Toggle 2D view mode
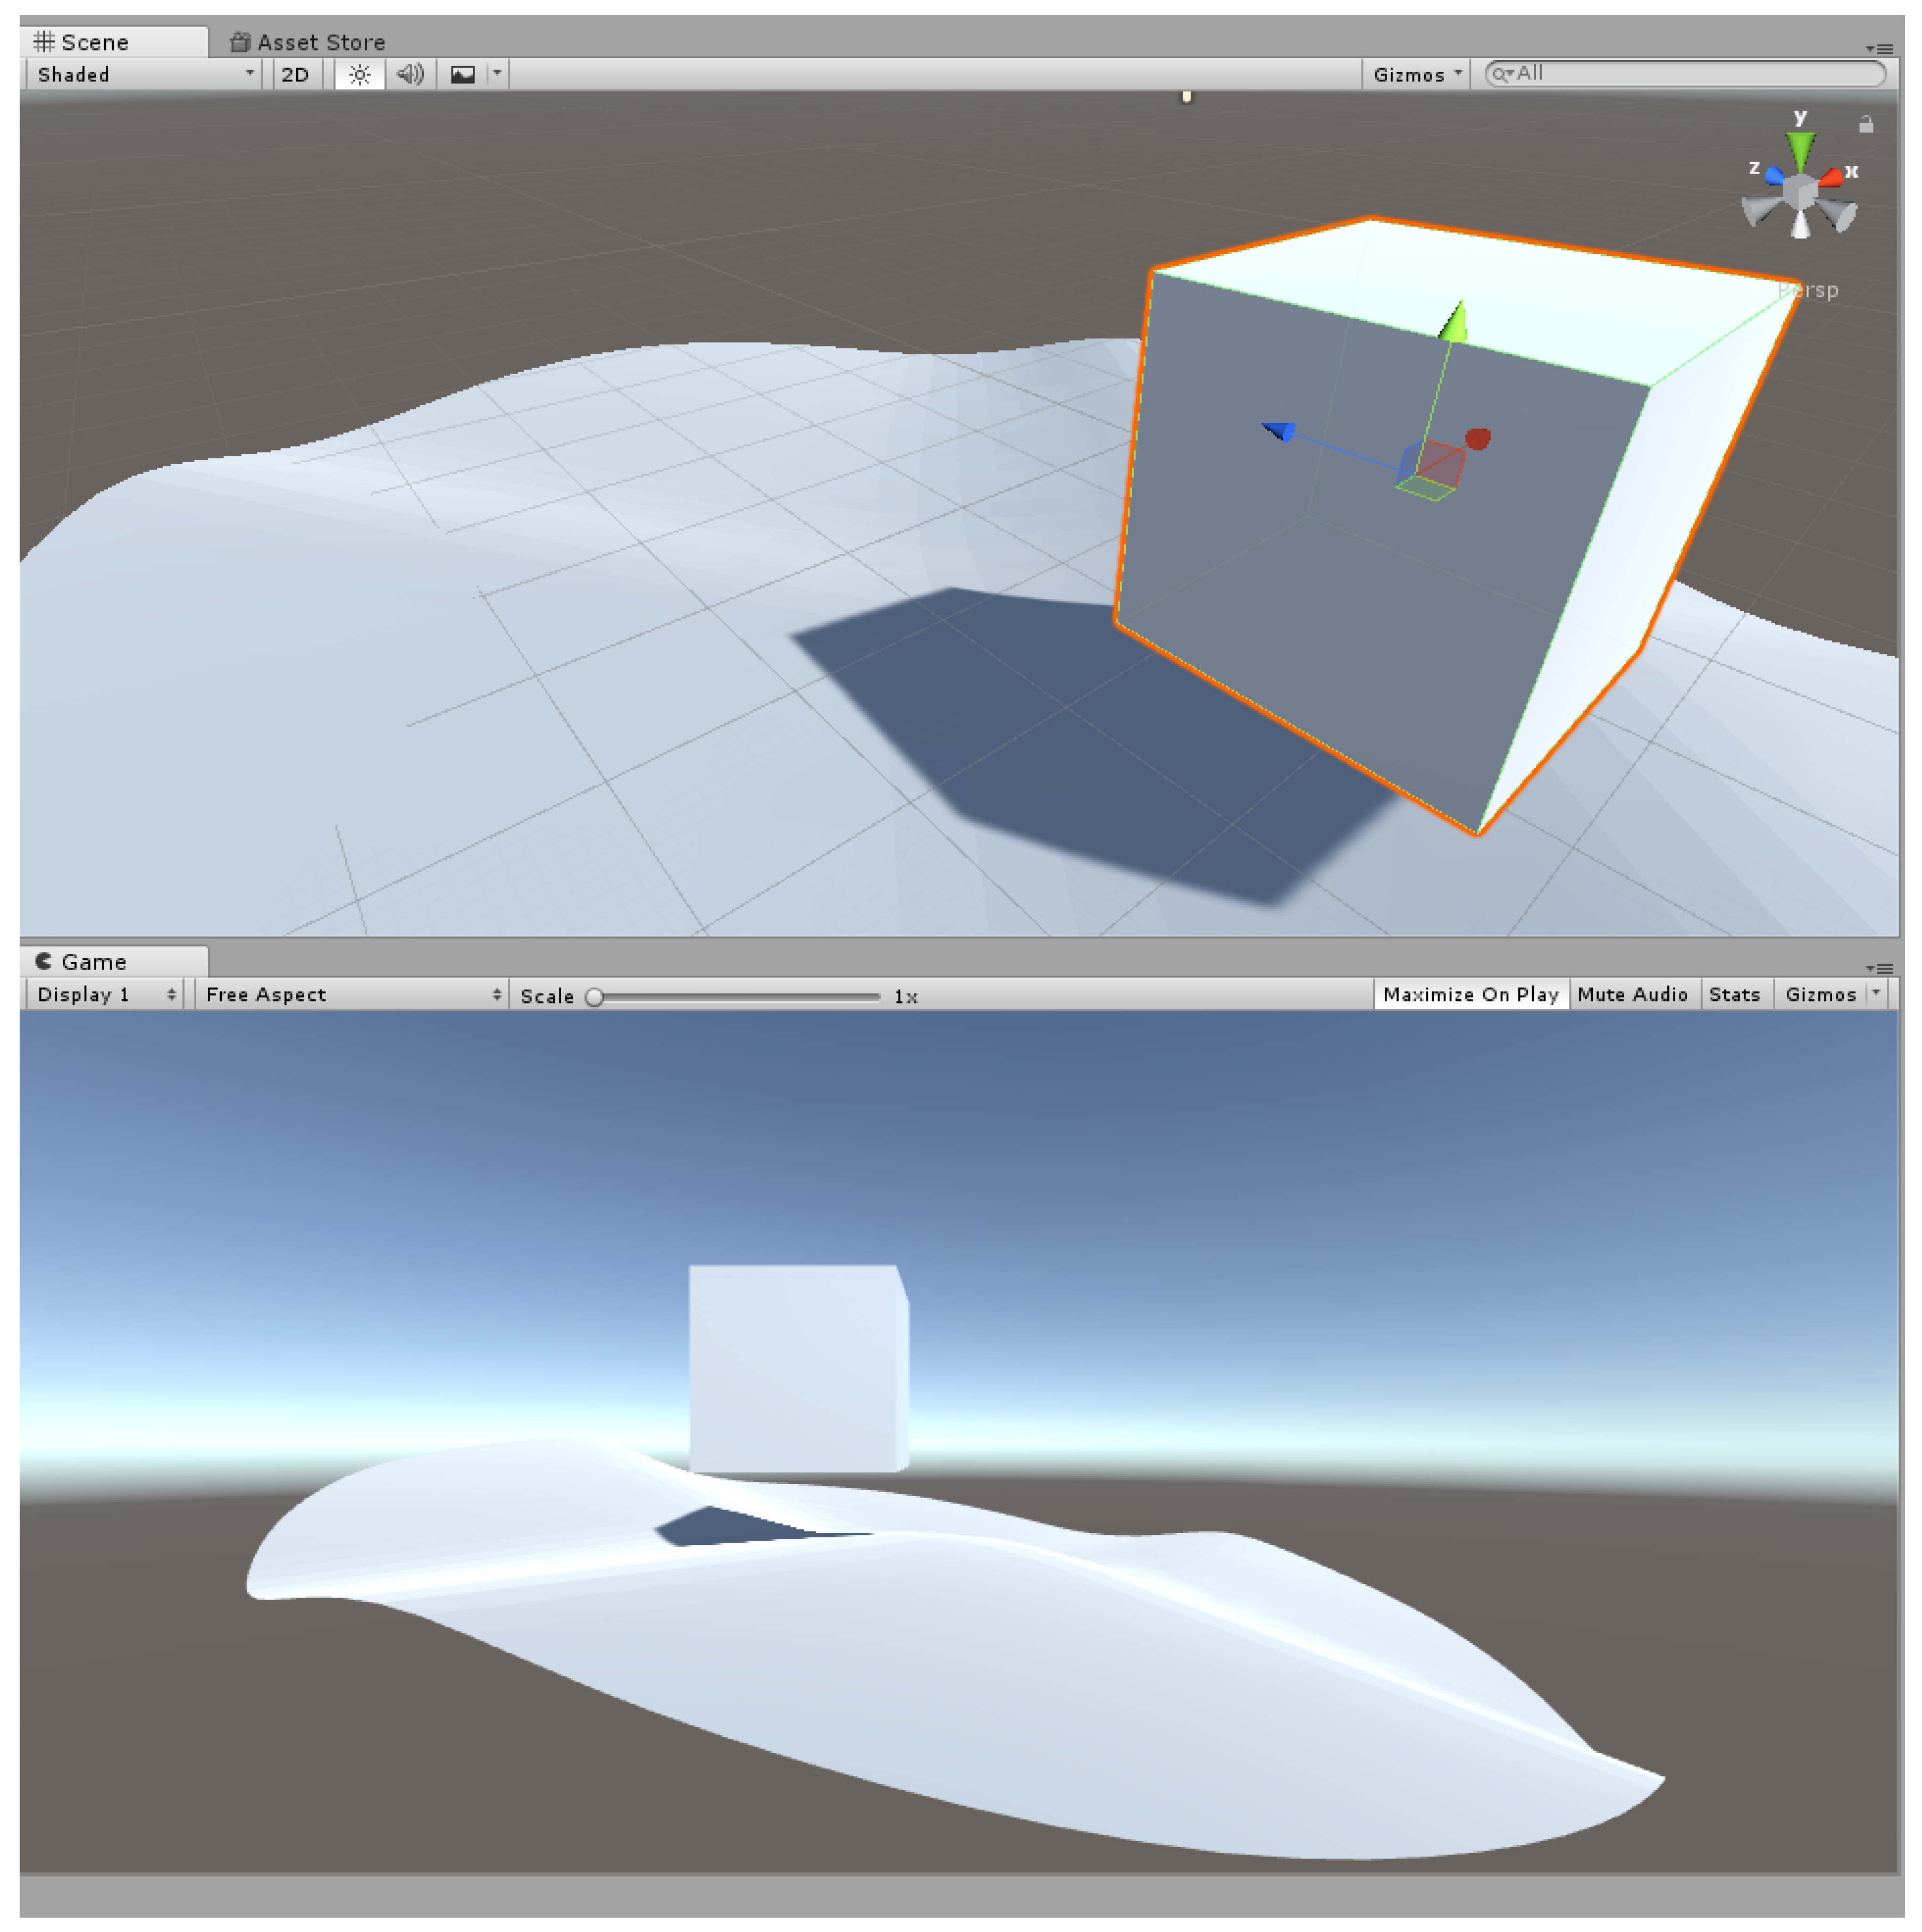The image size is (1922, 1932). click(x=295, y=74)
